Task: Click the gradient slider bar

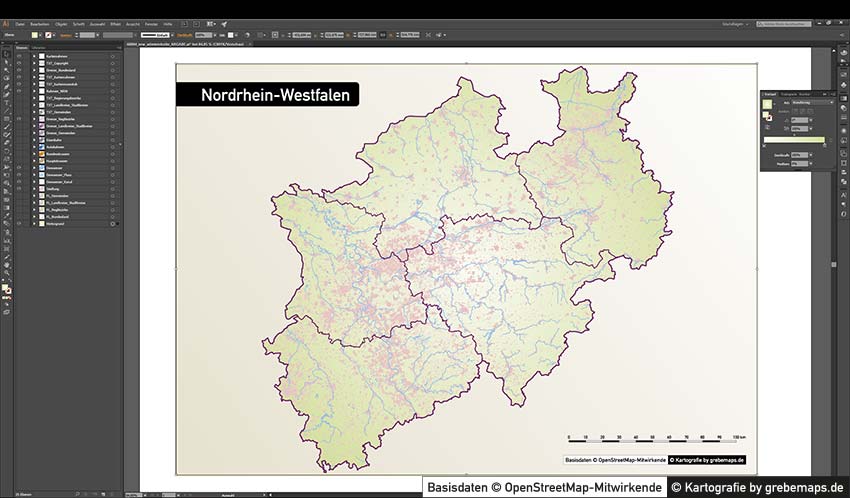Action: click(793, 140)
